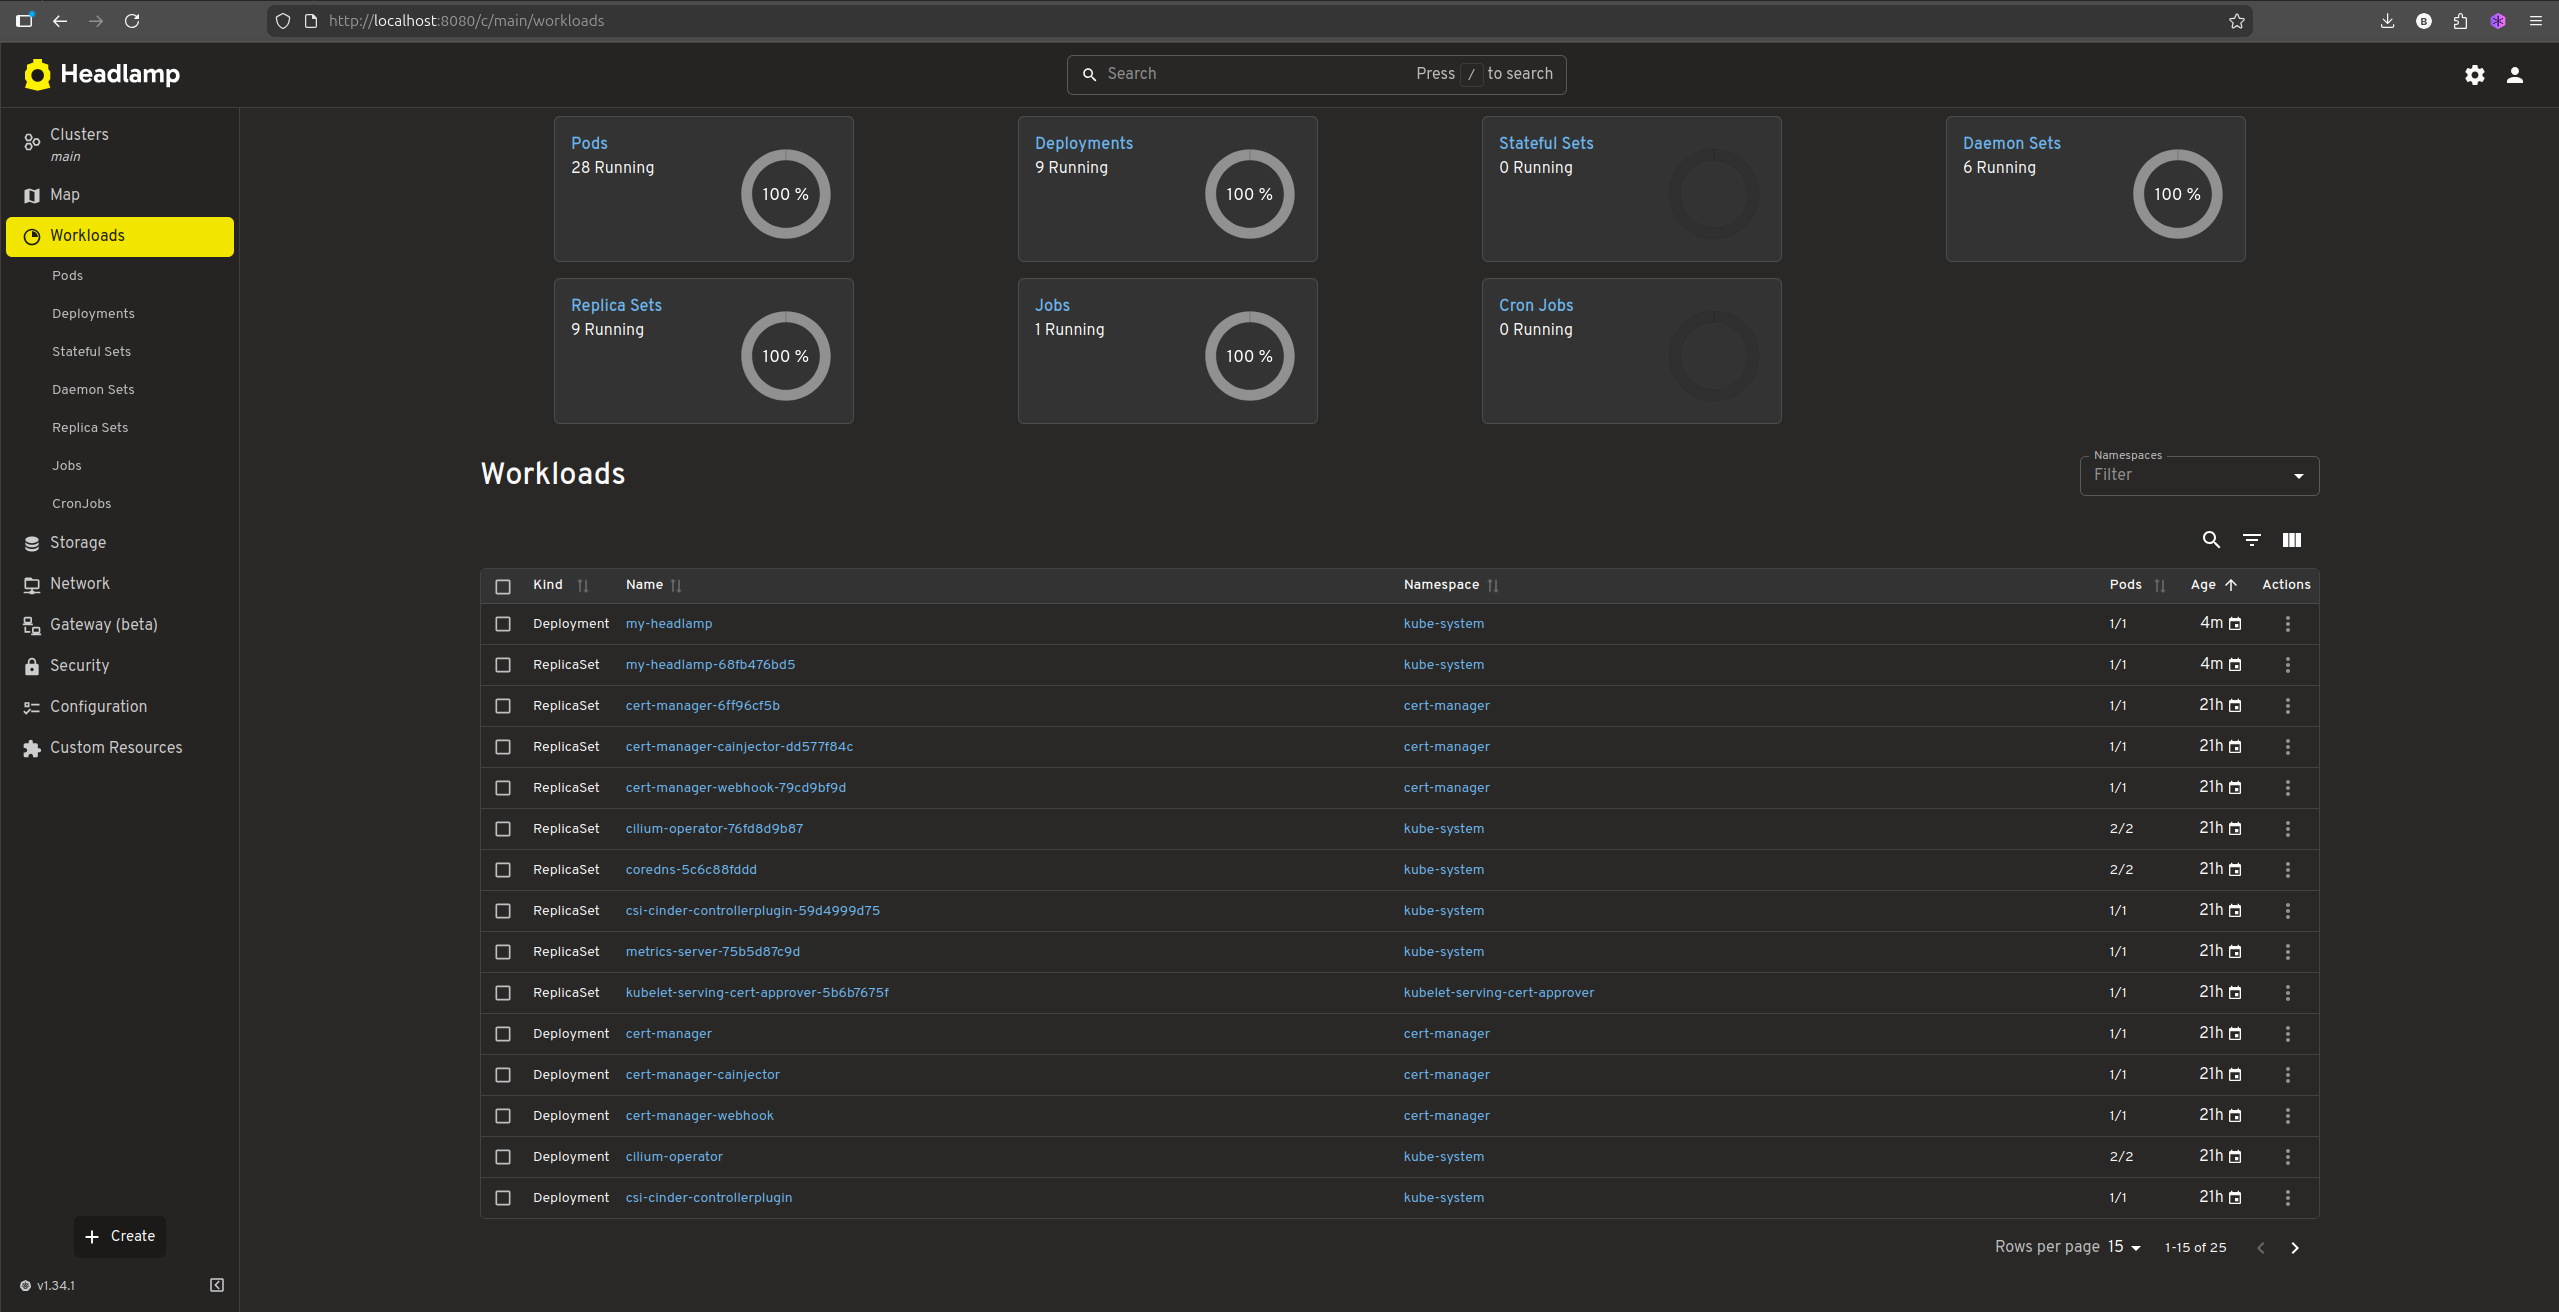Open table search magnifier icon
Viewport: 2559px width, 1312px height.
coord(2211,540)
